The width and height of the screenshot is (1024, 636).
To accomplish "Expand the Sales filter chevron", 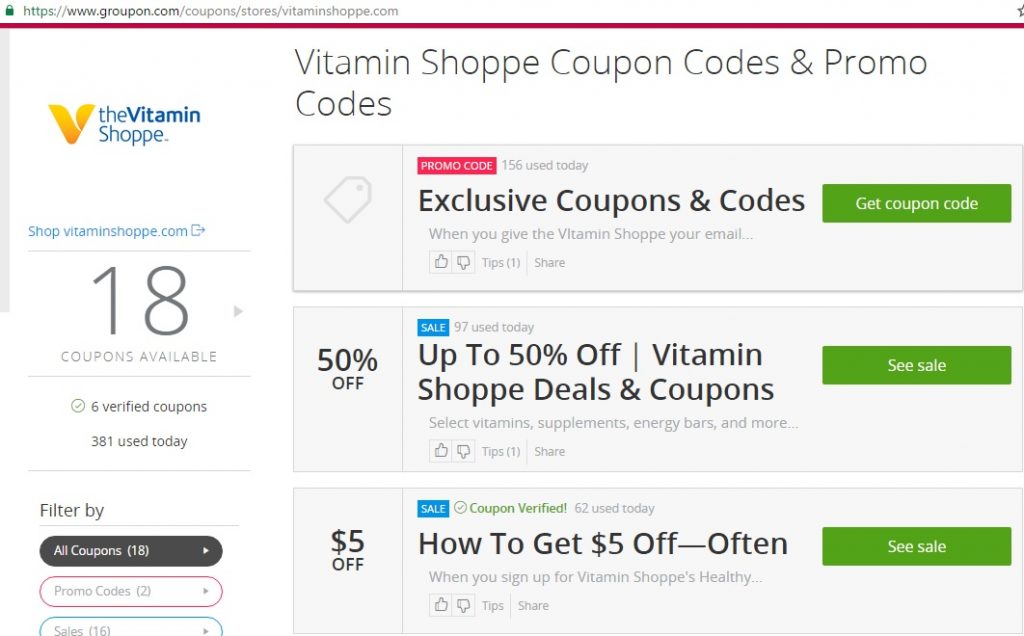I will pos(207,630).
